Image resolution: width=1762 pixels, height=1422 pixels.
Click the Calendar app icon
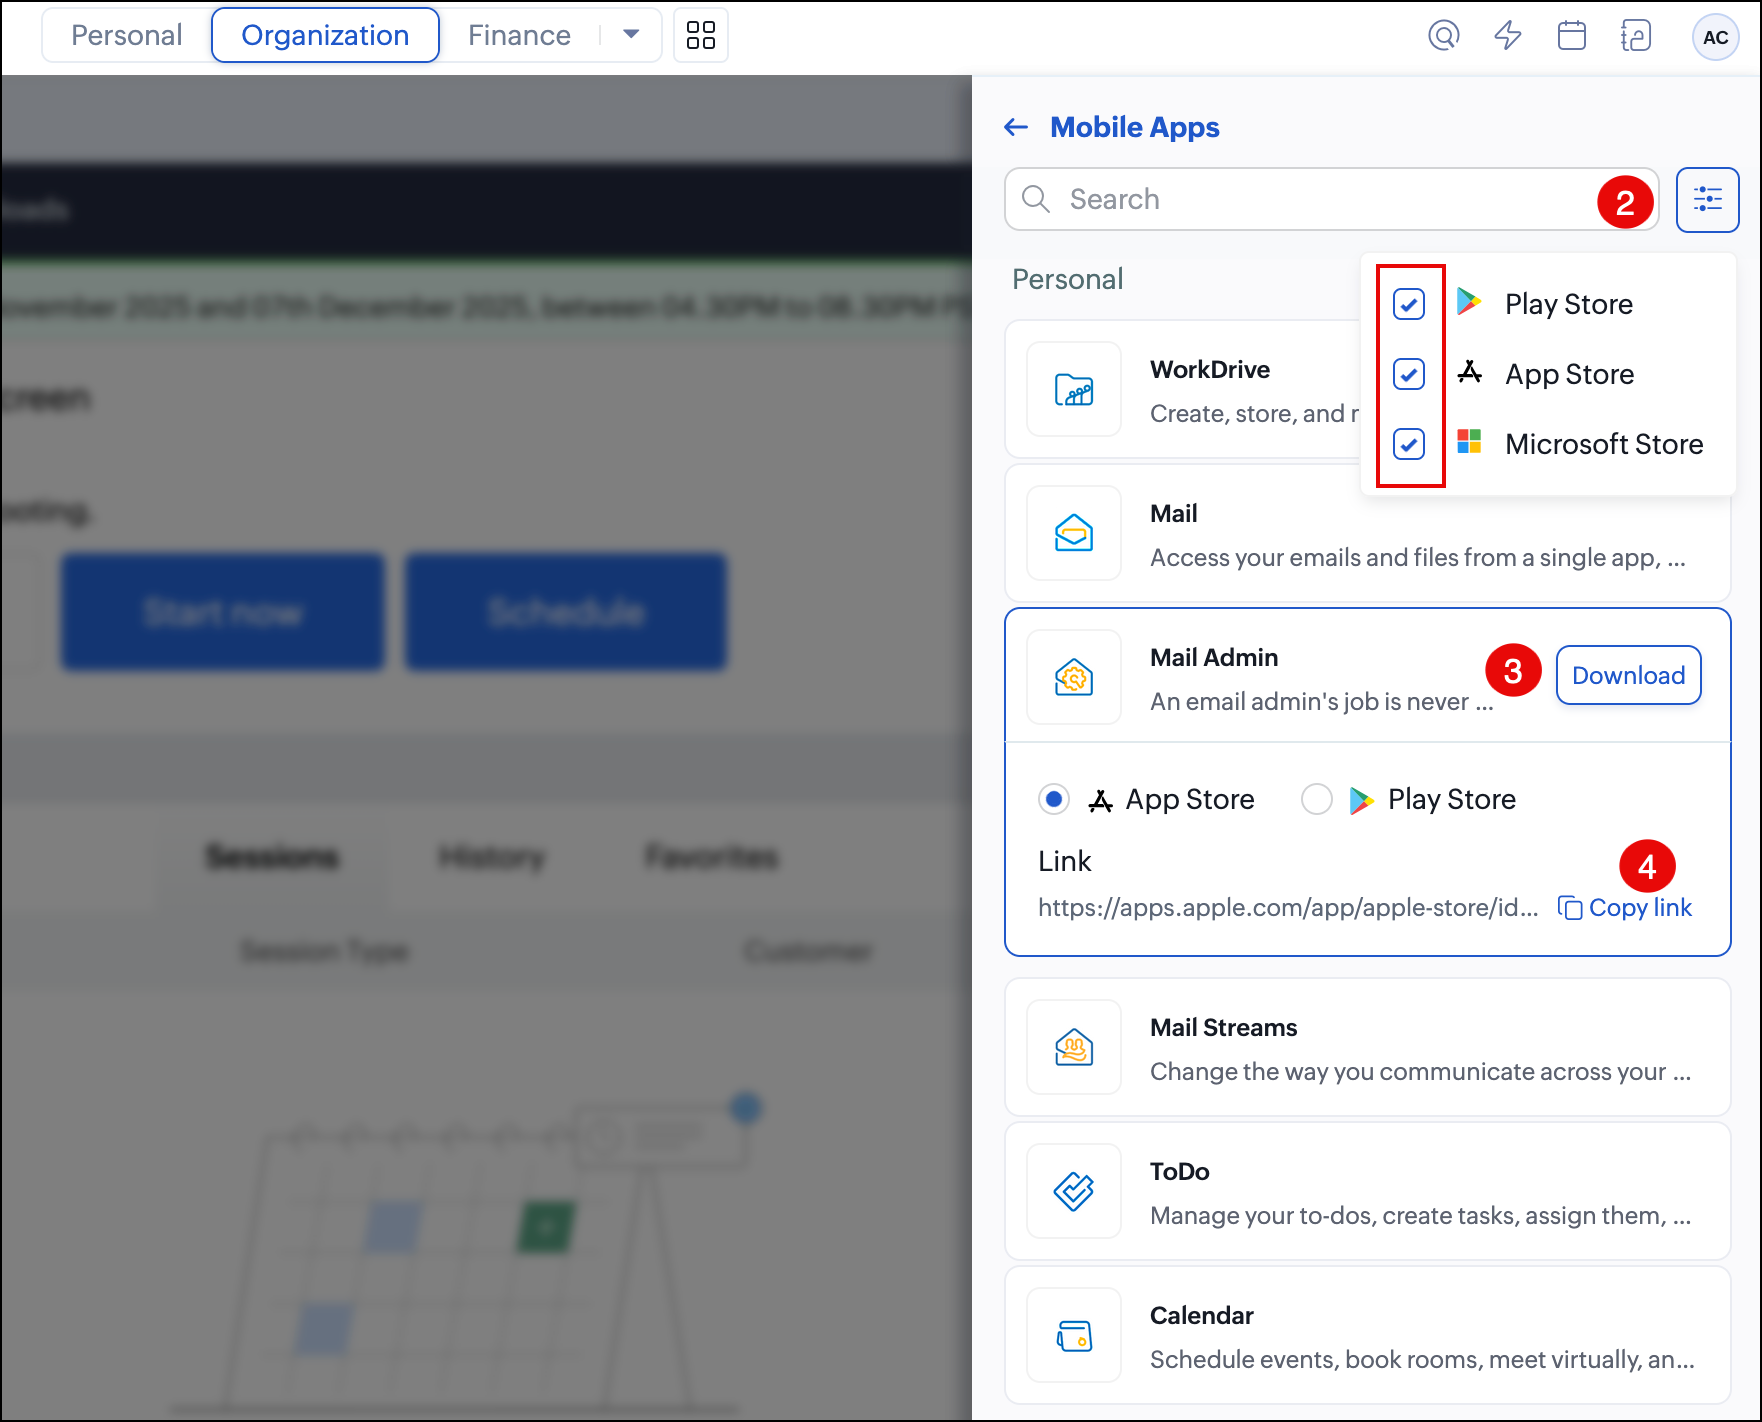[x=1074, y=1335]
